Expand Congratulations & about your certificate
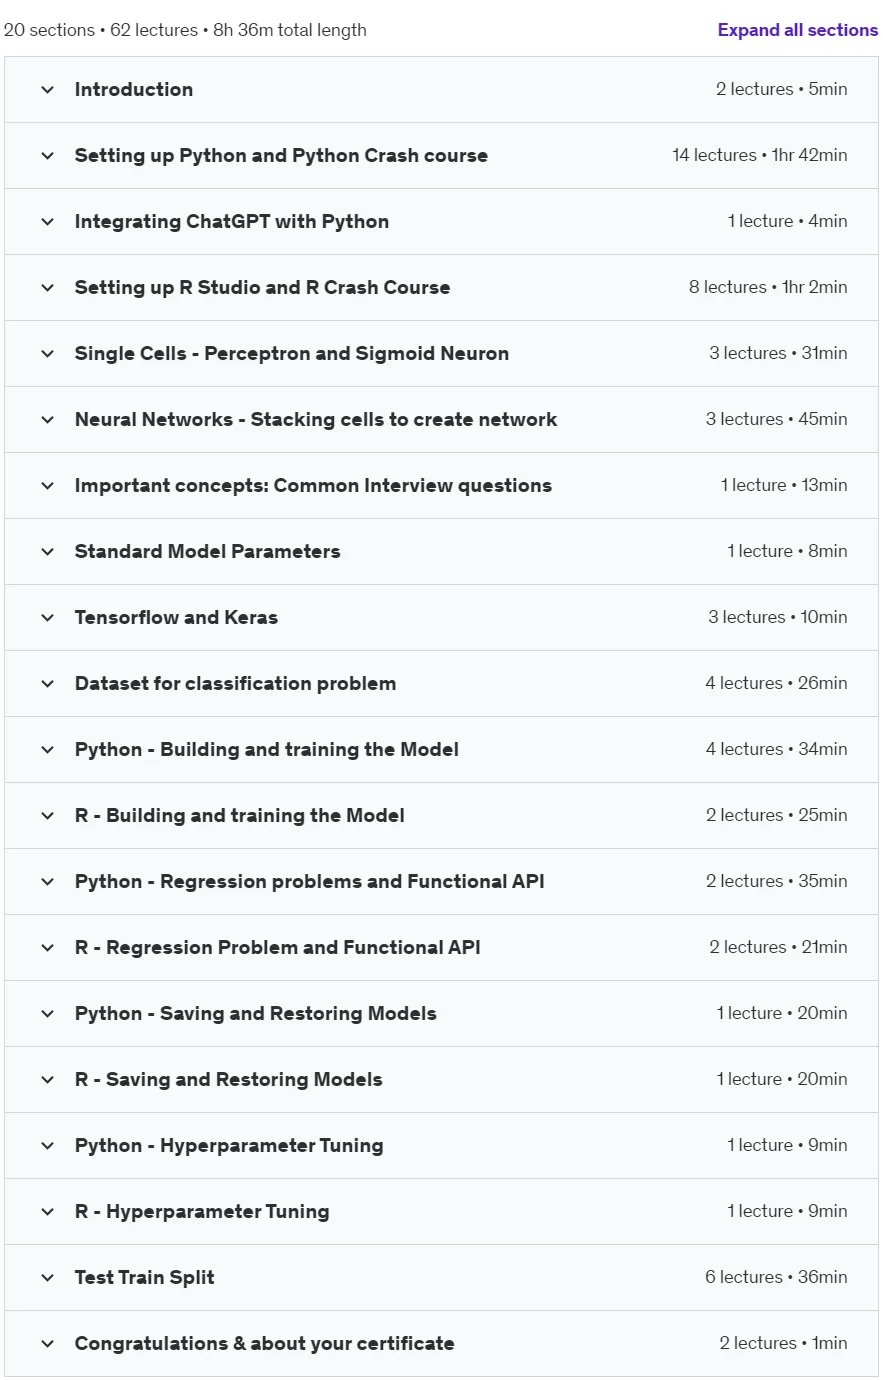The image size is (883, 1380). coord(441,1344)
